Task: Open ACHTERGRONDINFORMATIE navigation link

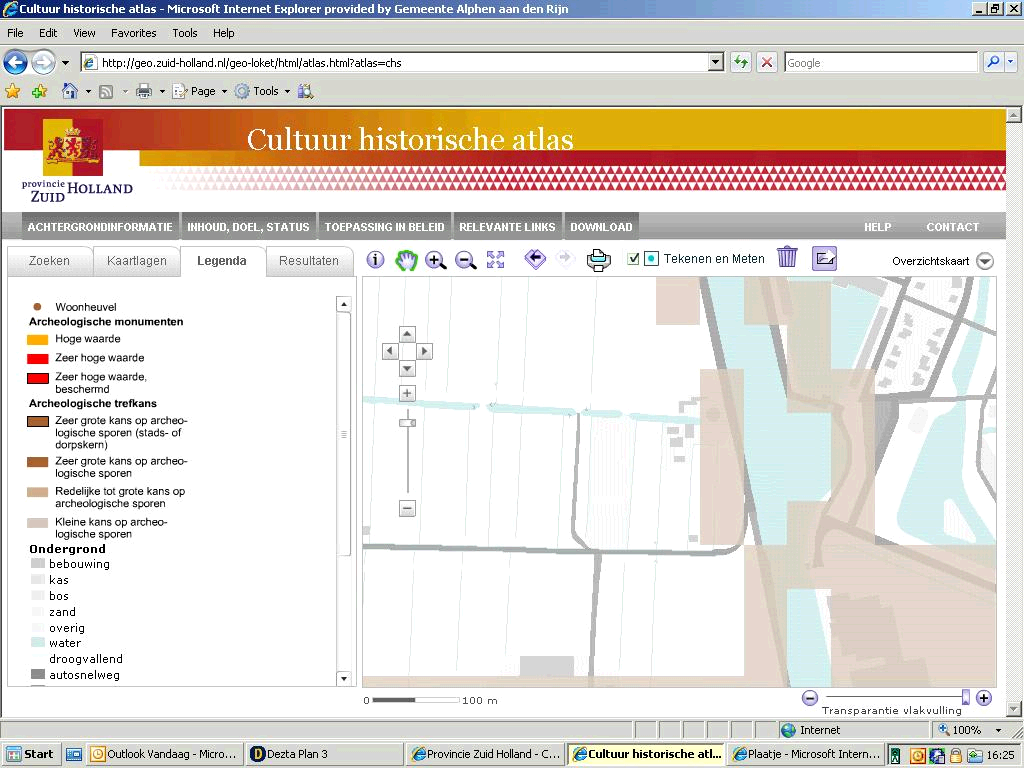Action: 100,227
